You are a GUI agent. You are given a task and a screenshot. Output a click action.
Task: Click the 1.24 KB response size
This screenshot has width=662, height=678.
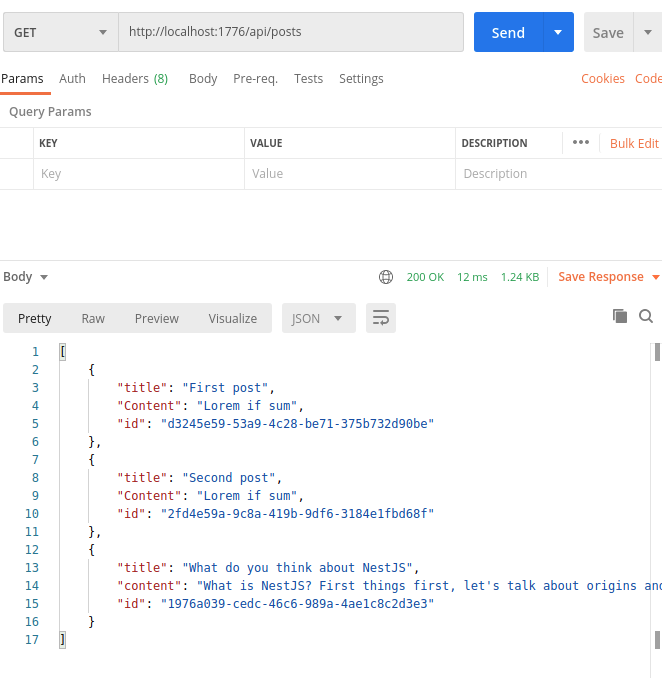coord(520,277)
